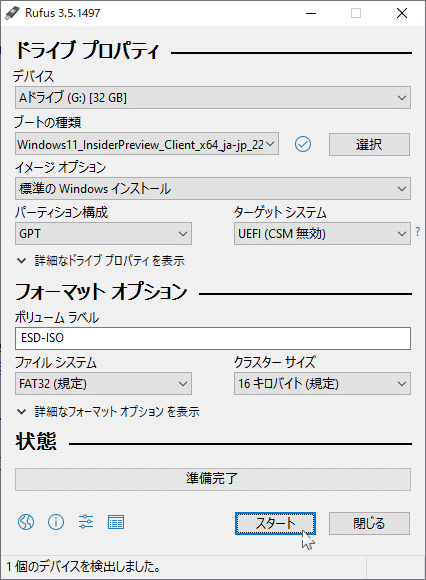Click the 準備完了 progress bar
Screen dimensions: 426x580
213,479
